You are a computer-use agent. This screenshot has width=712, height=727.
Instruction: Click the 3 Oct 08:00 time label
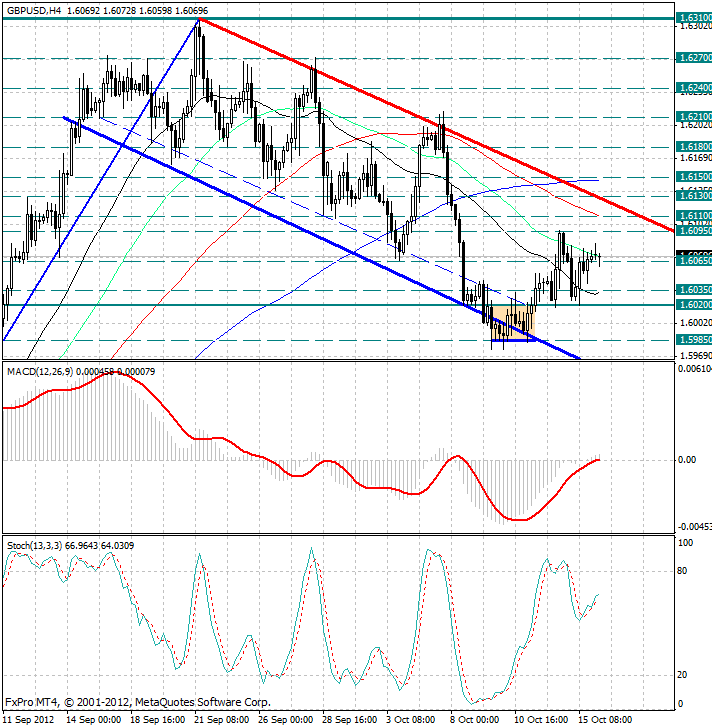coord(411,720)
